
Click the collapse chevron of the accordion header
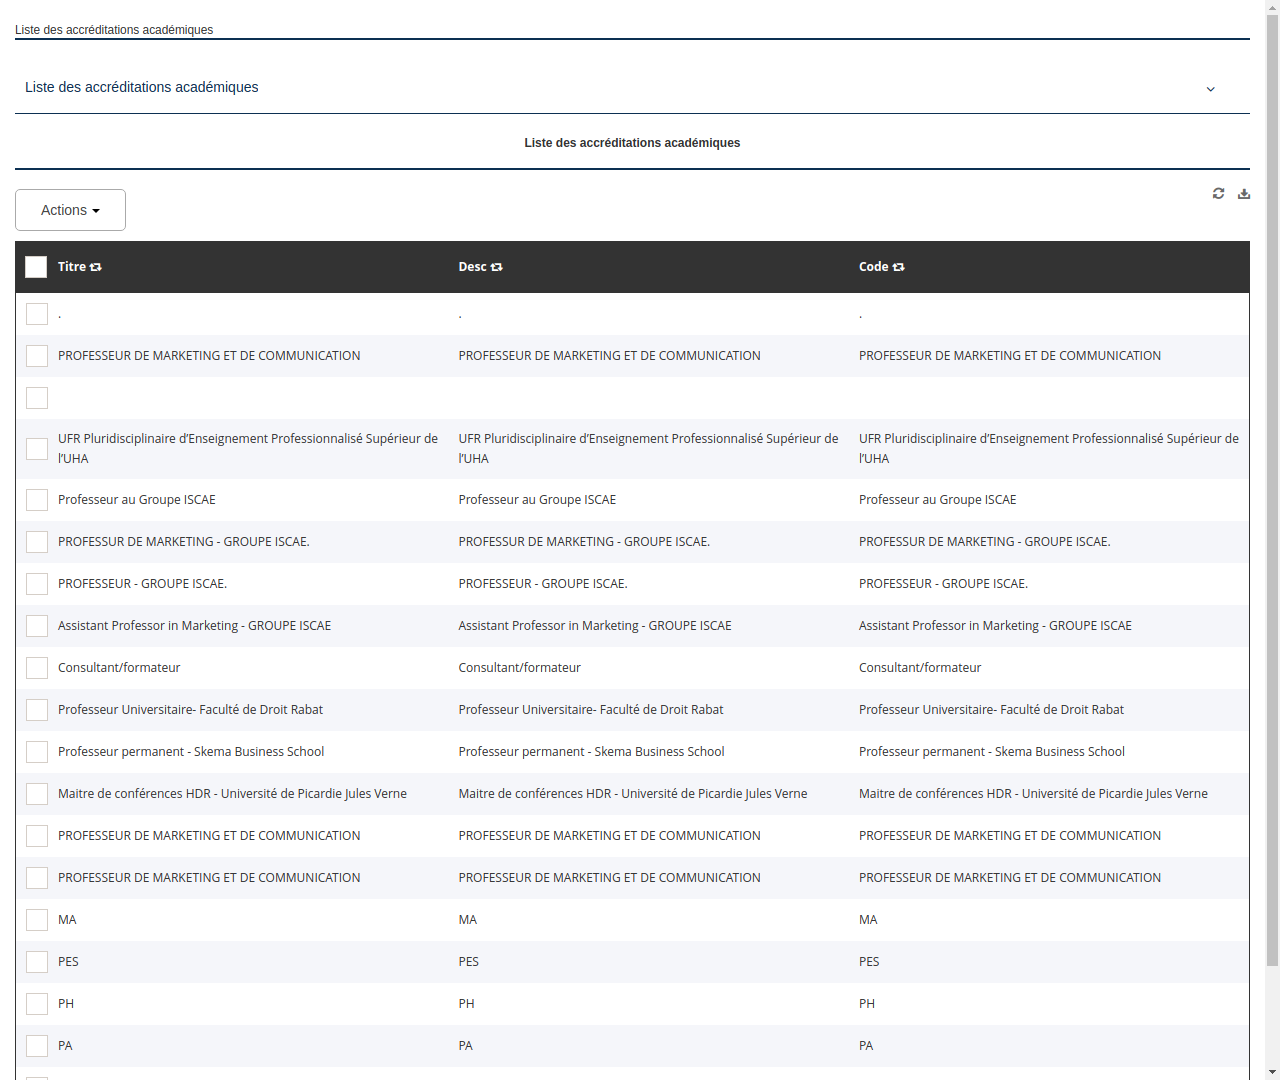pyautogui.click(x=1210, y=89)
